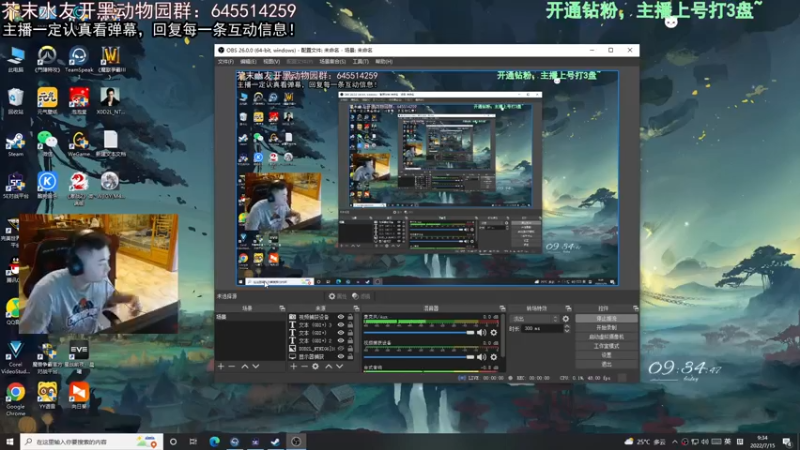Open the 文件(F) menu in OBS
The height and width of the screenshot is (450, 800).
click(226, 62)
